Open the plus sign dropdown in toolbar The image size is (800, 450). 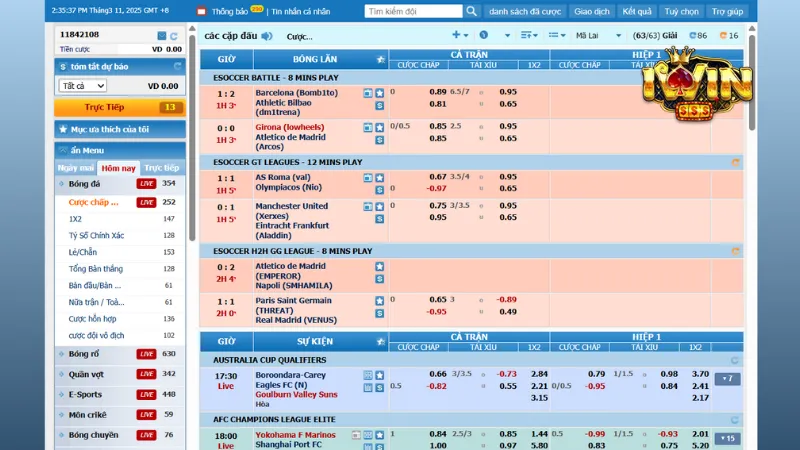click(x=460, y=35)
